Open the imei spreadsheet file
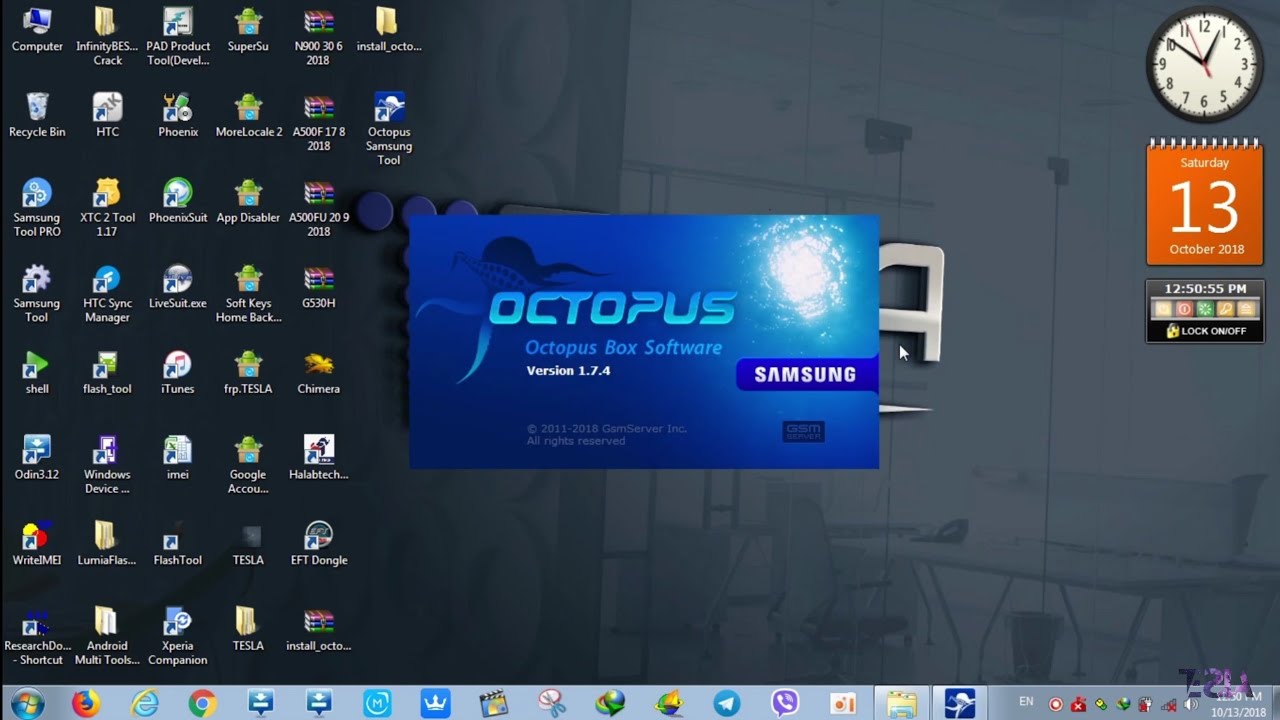The image size is (1280, 720). tap(178, 458)
